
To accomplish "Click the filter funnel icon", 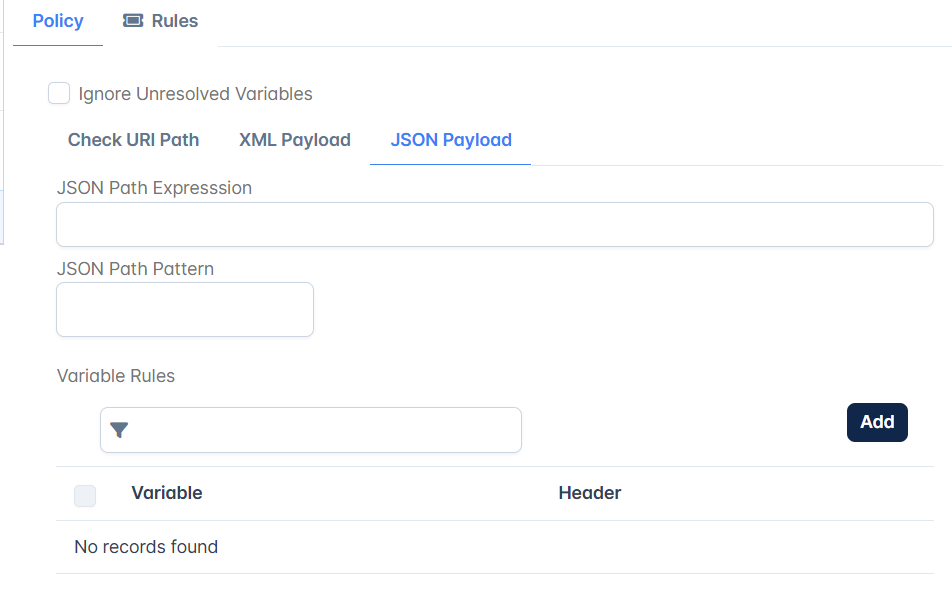I will point(119,430).
